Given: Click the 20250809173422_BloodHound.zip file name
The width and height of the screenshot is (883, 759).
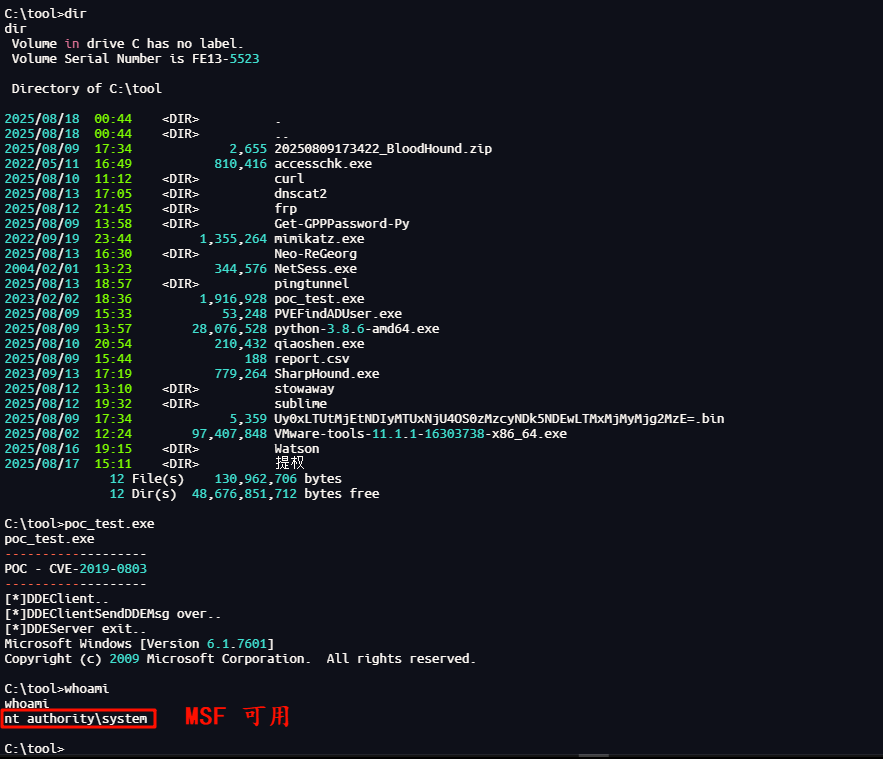Looking at the screenshot, I should tap(383, 149).
